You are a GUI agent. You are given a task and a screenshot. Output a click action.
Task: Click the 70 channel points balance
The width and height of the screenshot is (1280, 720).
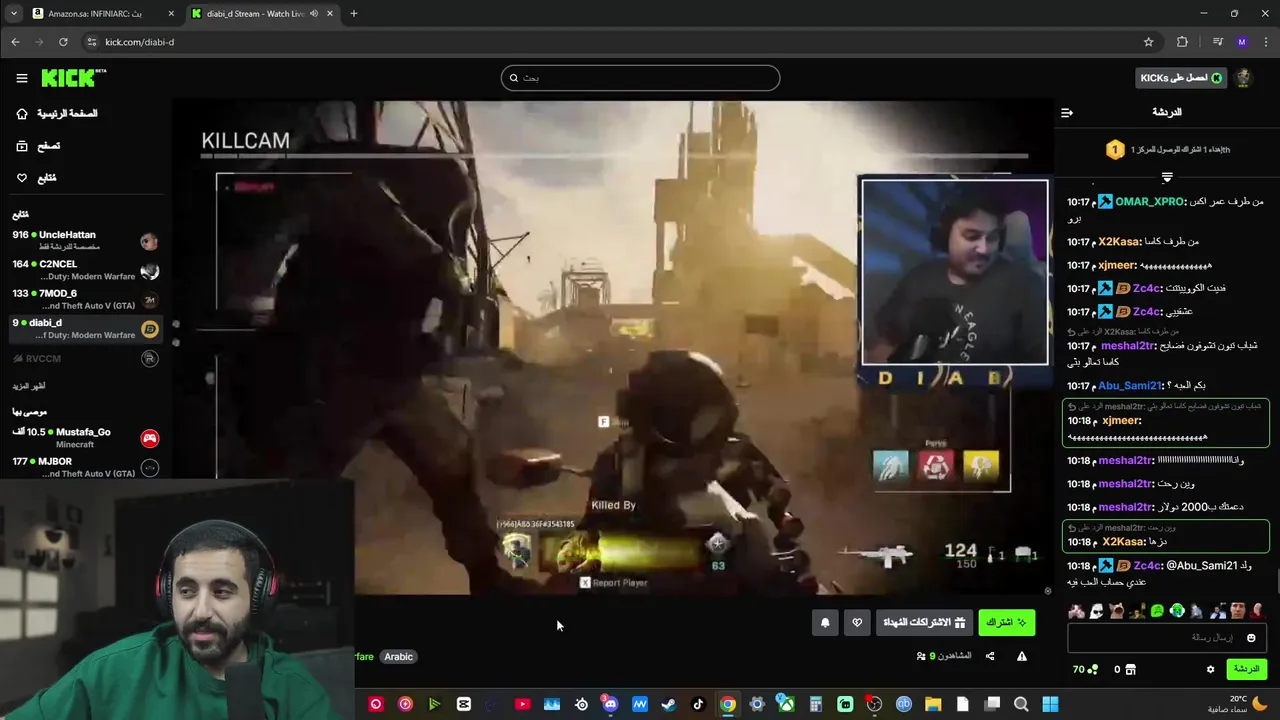(x=1085, y=670)
